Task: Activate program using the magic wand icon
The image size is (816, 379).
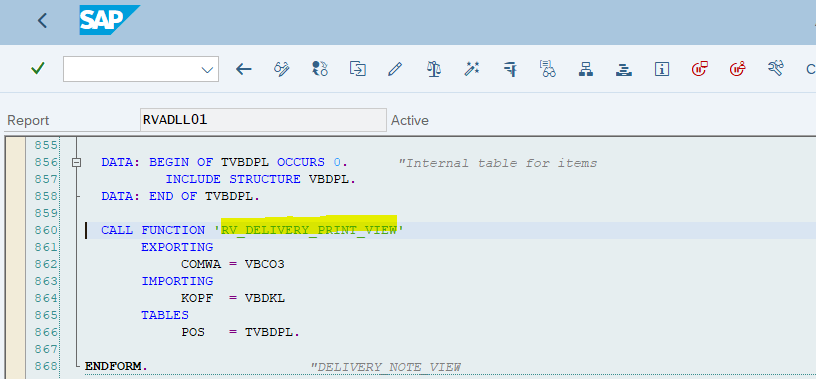Action: (x=471, y=69)
